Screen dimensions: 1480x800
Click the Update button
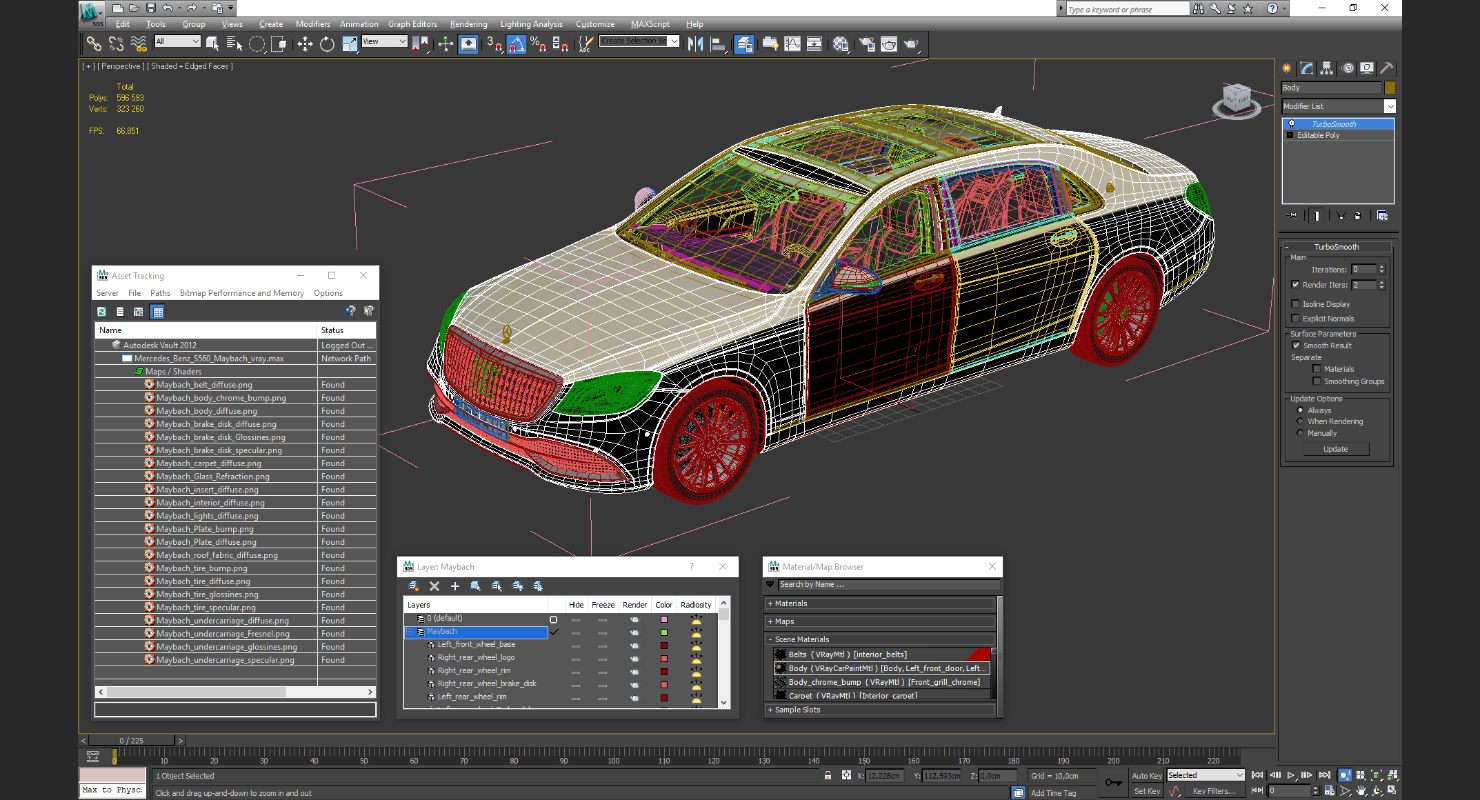click(x=1336, y=449)
